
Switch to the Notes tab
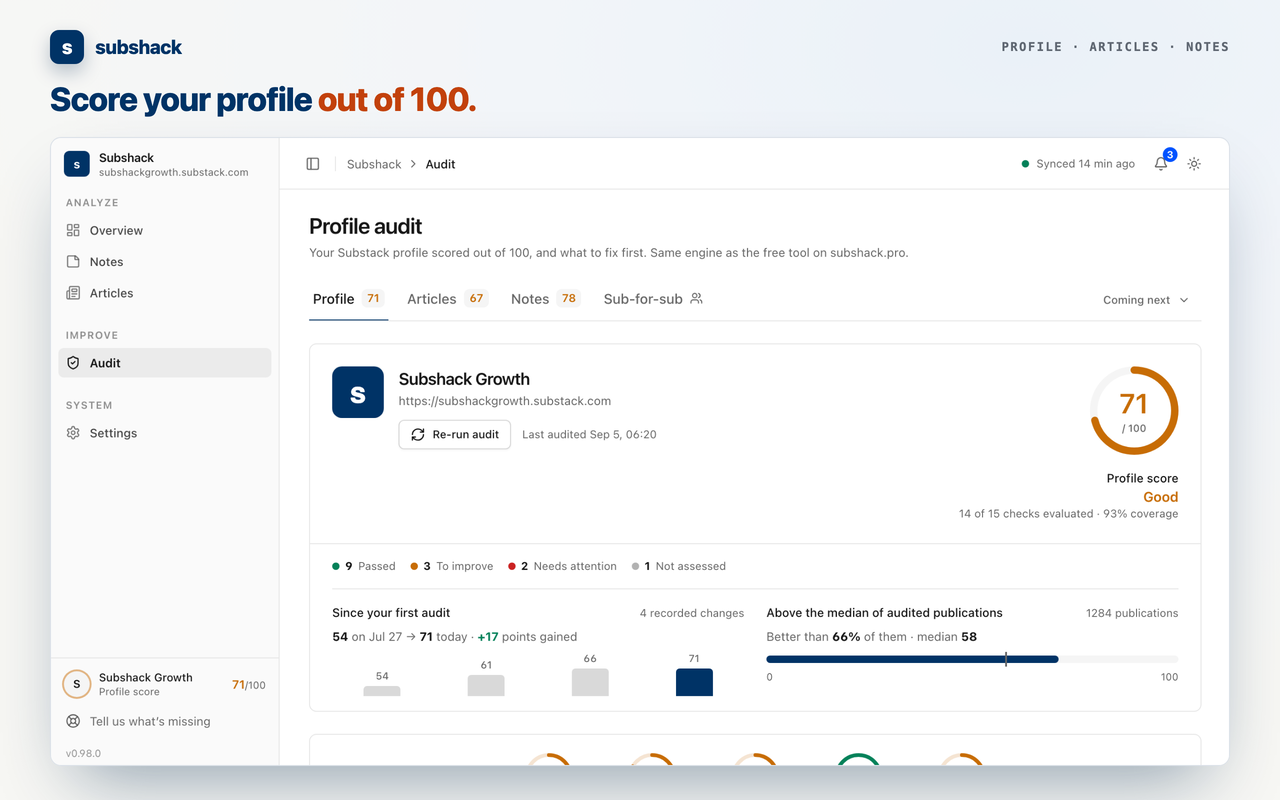point(546,299)
